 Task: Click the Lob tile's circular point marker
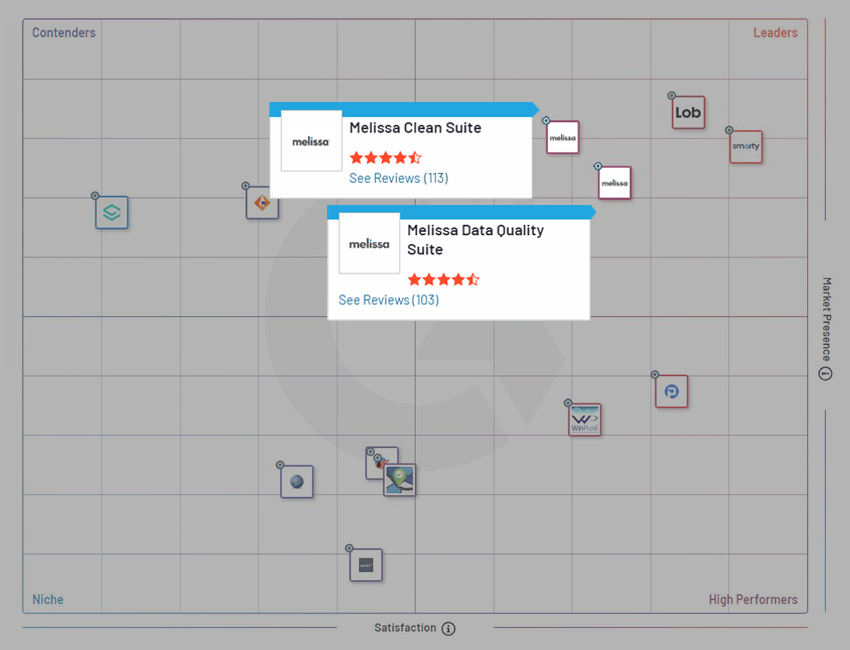[672, 95]
